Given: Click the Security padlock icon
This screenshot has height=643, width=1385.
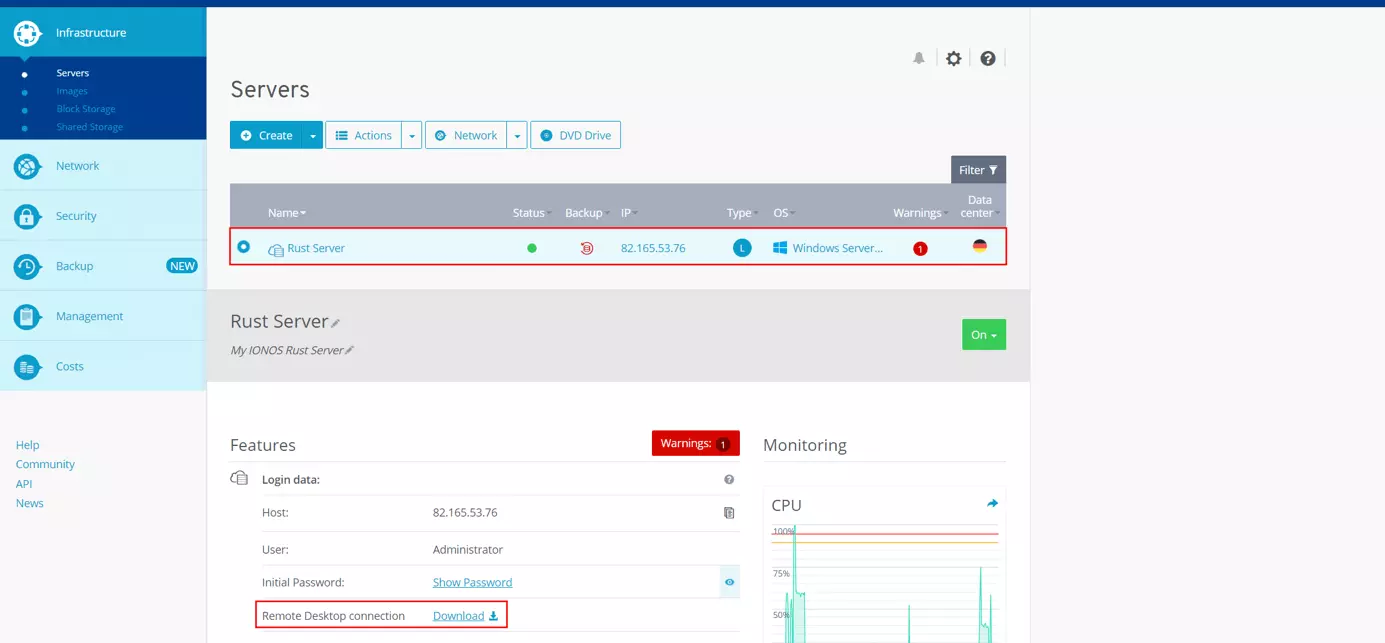Looking at the screenshot, I should coord(27,216).
